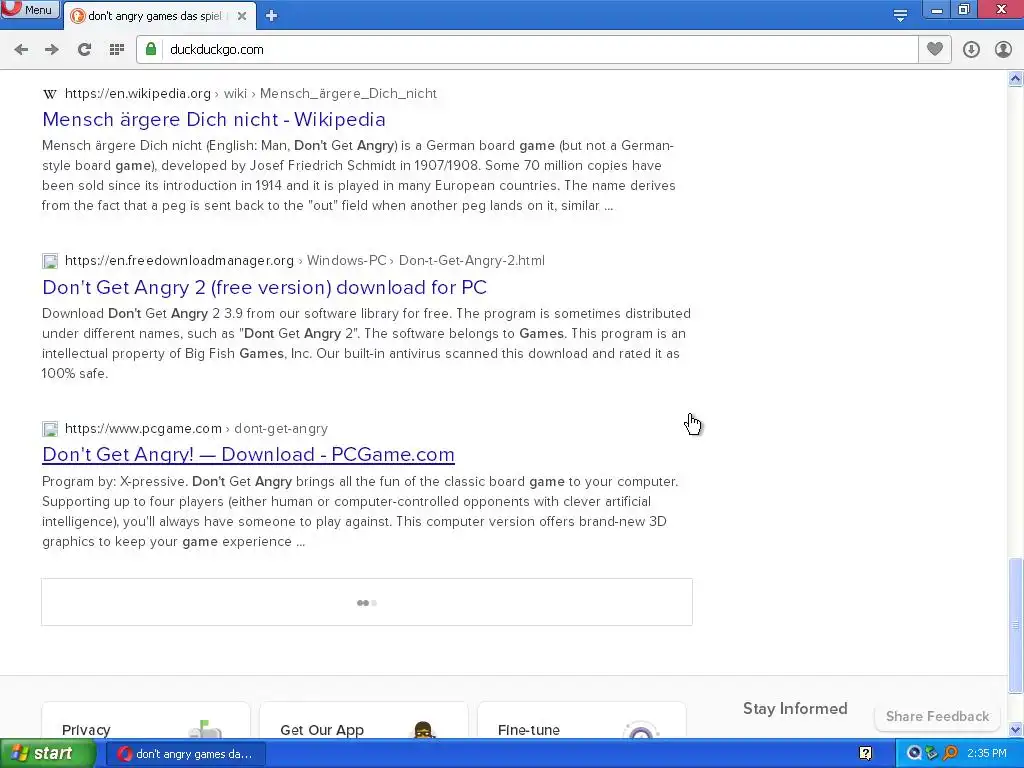Click the help question mark tray icon

click(x=865, y=754)
